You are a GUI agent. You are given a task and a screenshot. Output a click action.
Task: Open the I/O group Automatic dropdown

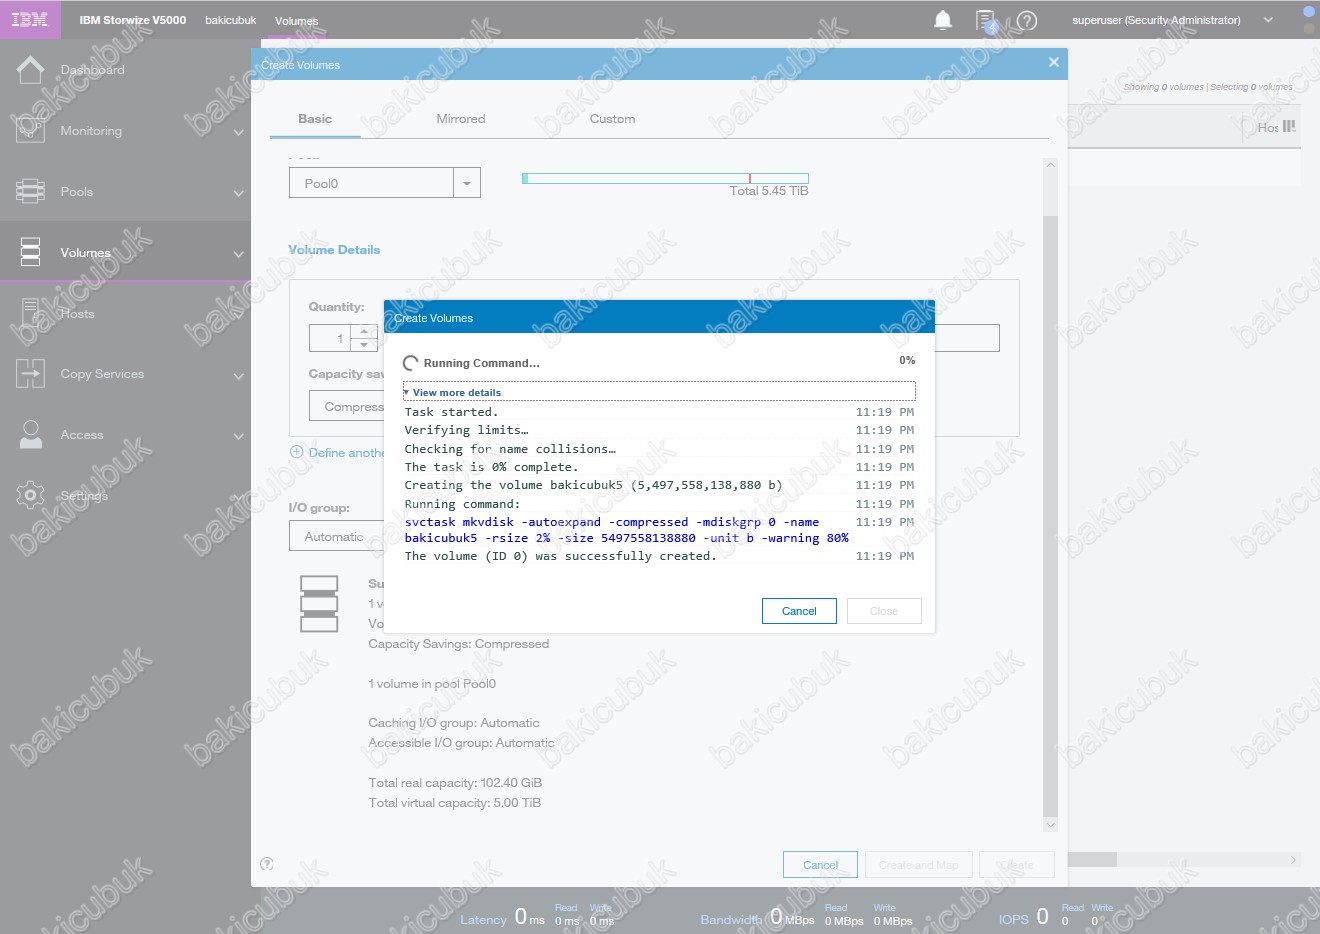point(336,537)
